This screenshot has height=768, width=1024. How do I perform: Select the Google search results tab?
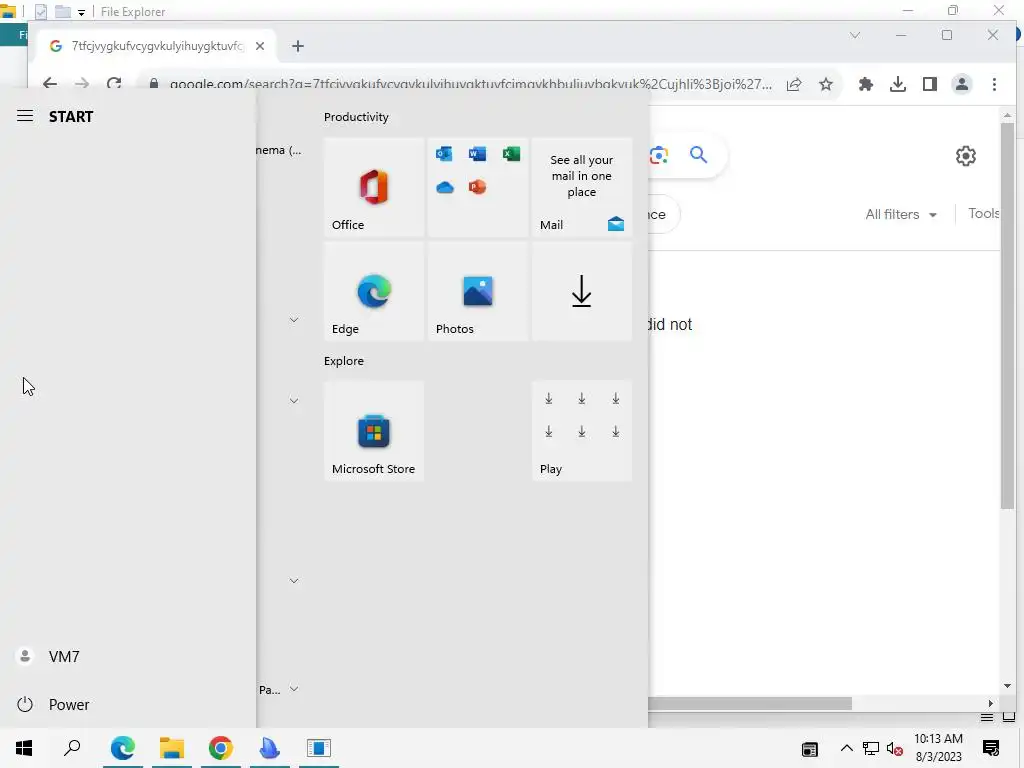tap(157, 46)
